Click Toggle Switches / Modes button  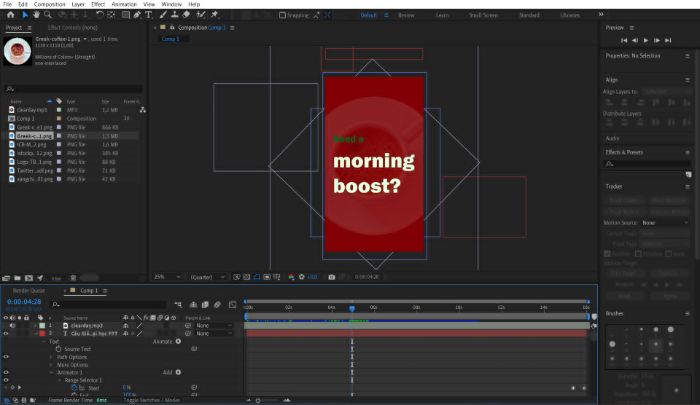pyautogui.click(x=152, y=400)
